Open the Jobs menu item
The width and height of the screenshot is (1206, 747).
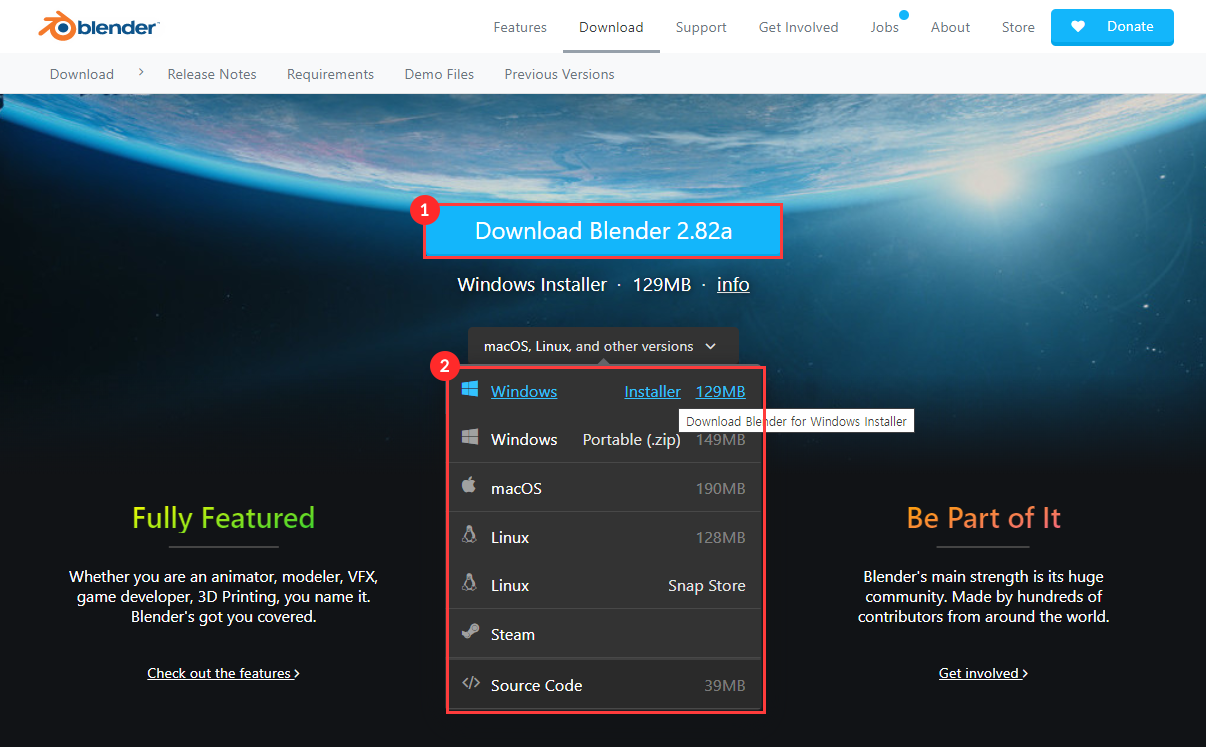pyautogui.click(x=884, y=27)
